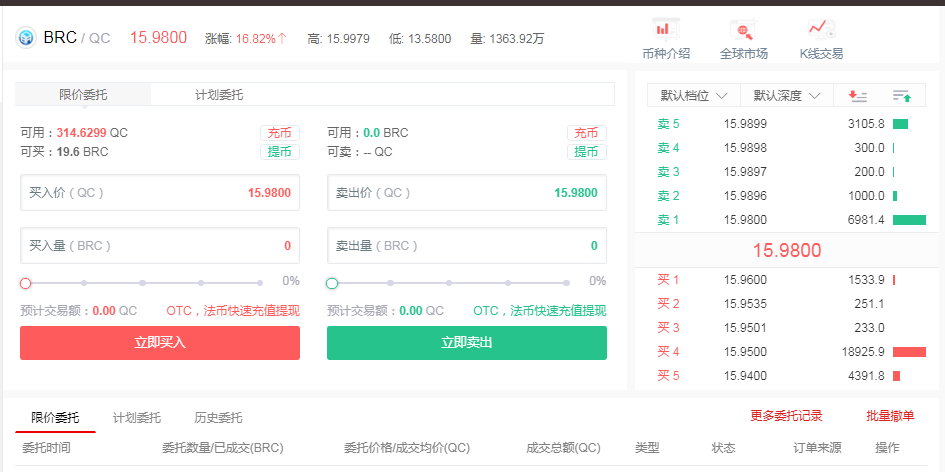
Task: Open the K线交易 chart trading icon
Action: pyautogui.click(x=821, y=28)
